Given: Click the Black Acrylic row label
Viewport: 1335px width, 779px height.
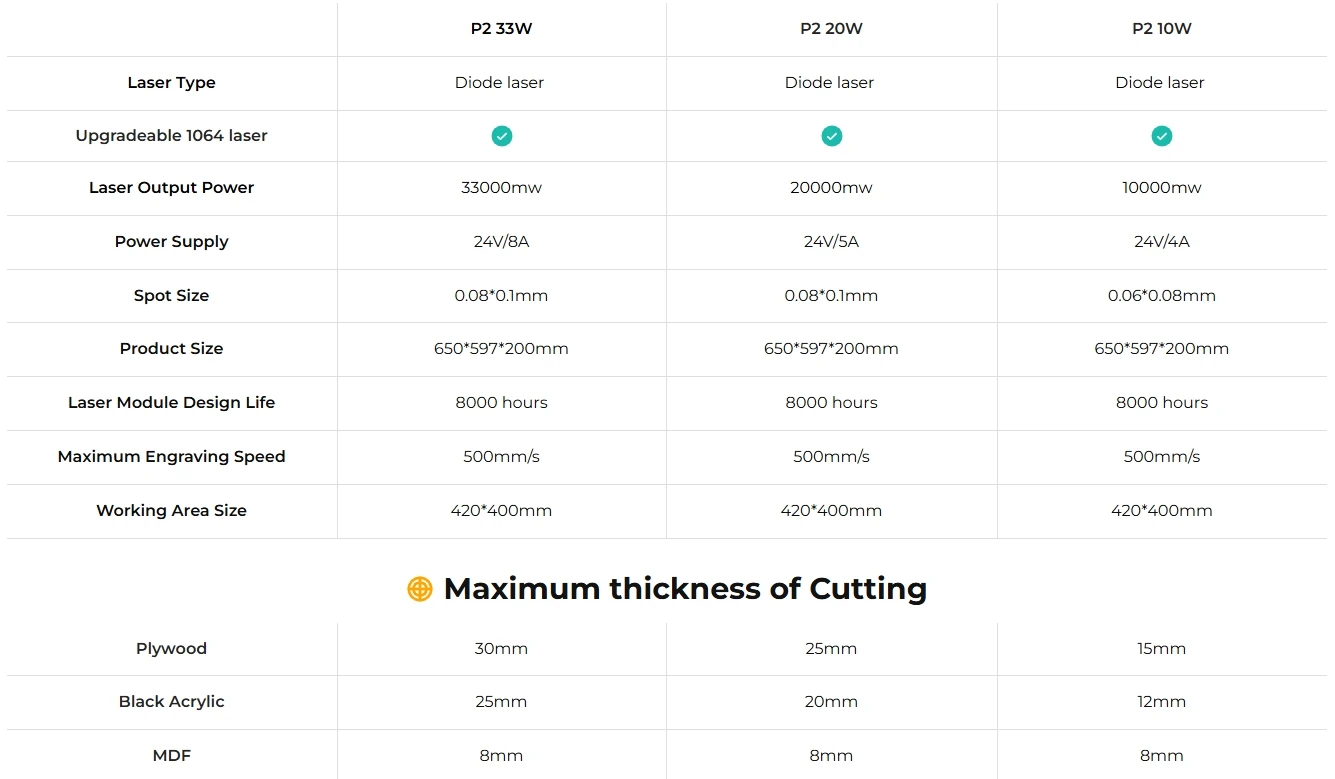Looking at the screenshot, I should point(171,702).
